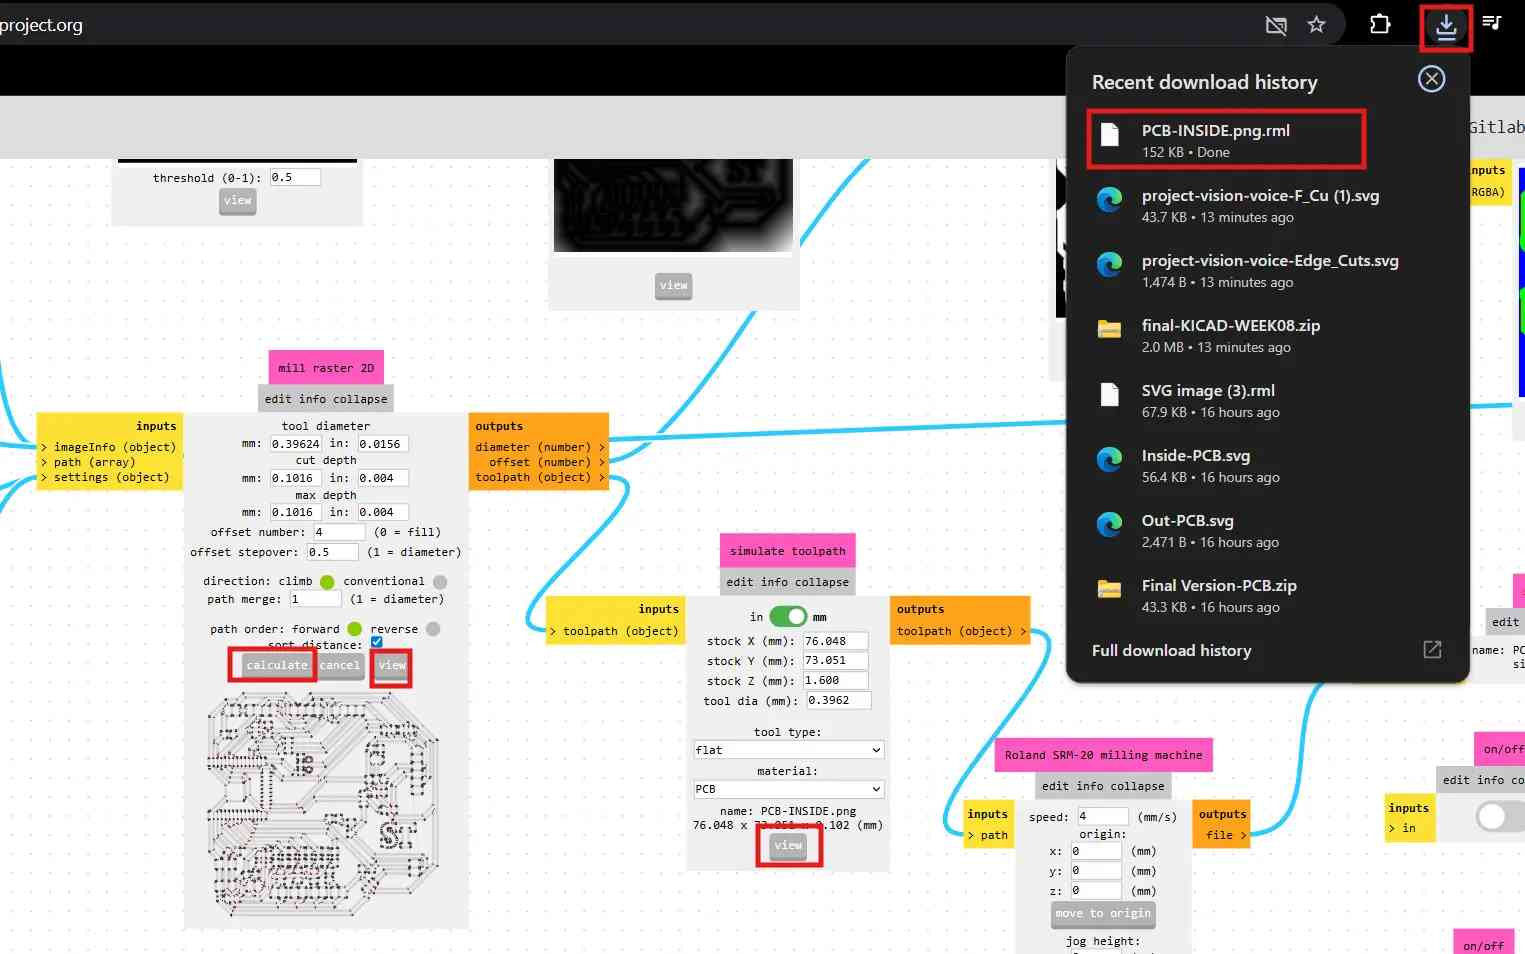1525x954 pixels.
Task: Click the stock Z (mm) field
Action: [x=835, y=681]
